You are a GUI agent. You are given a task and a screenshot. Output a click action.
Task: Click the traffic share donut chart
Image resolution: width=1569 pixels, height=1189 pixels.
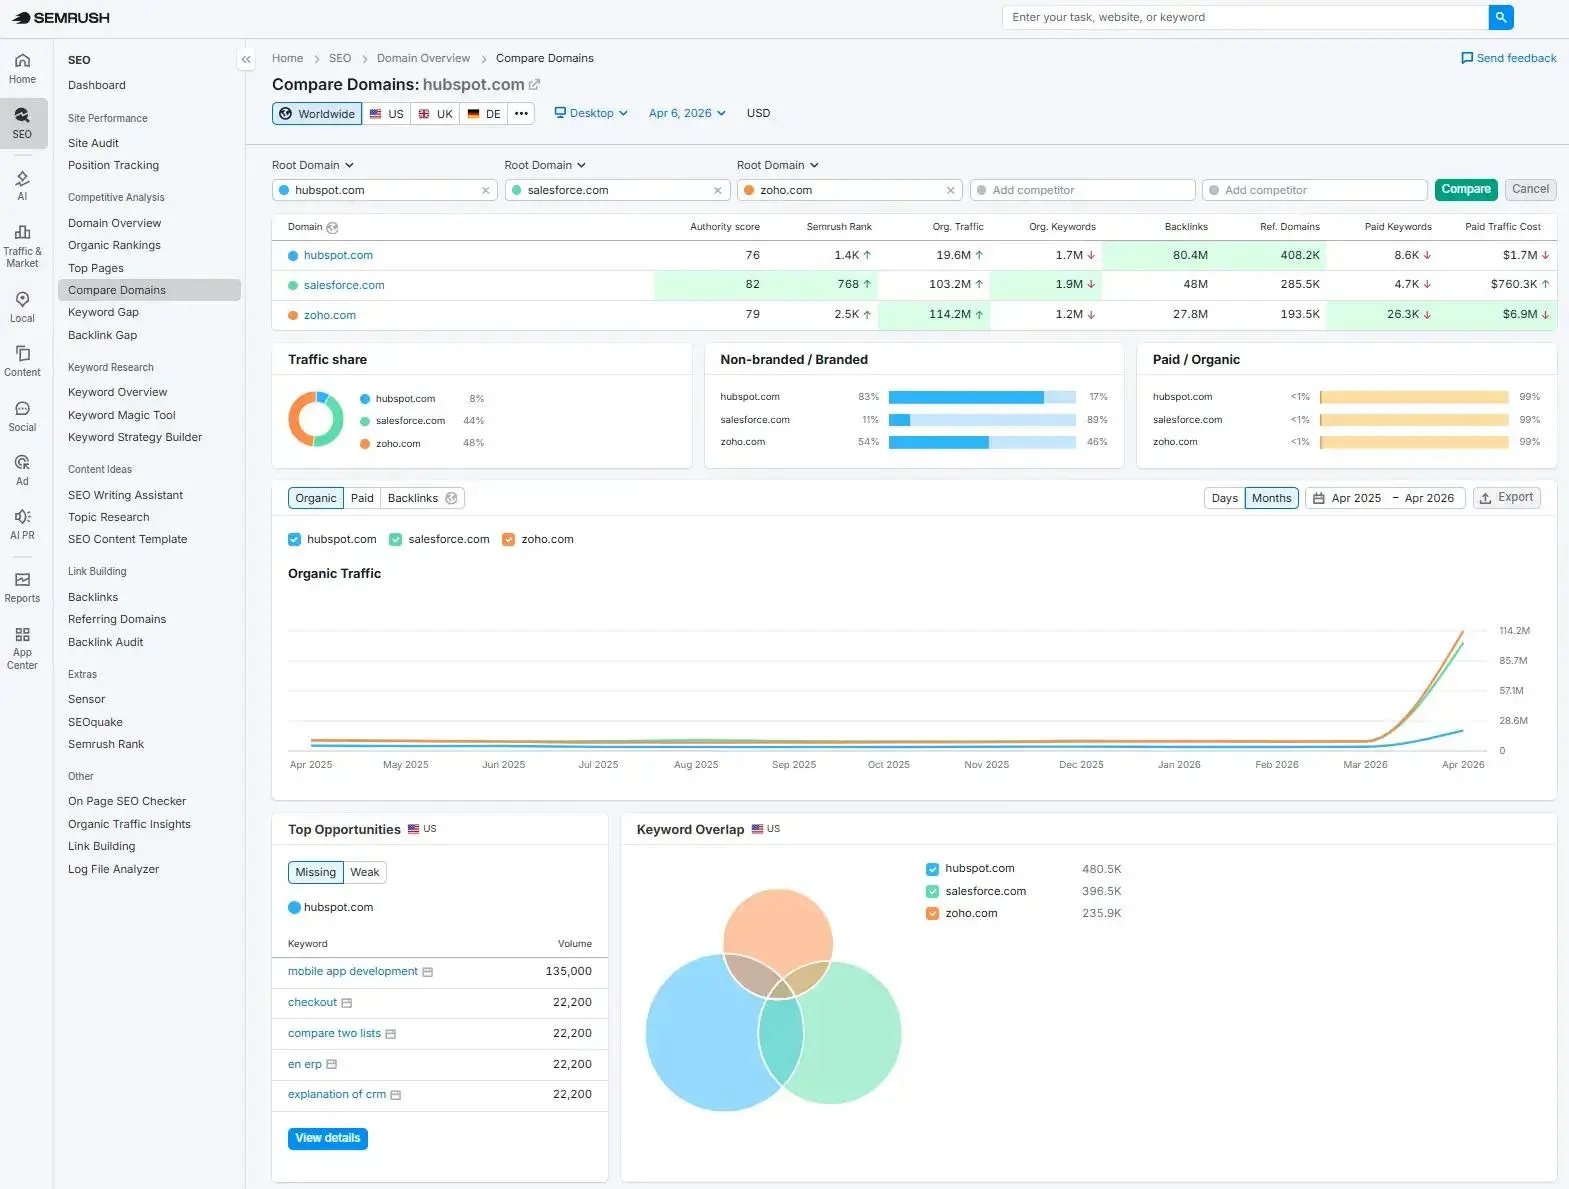click(x=316, y=418)
